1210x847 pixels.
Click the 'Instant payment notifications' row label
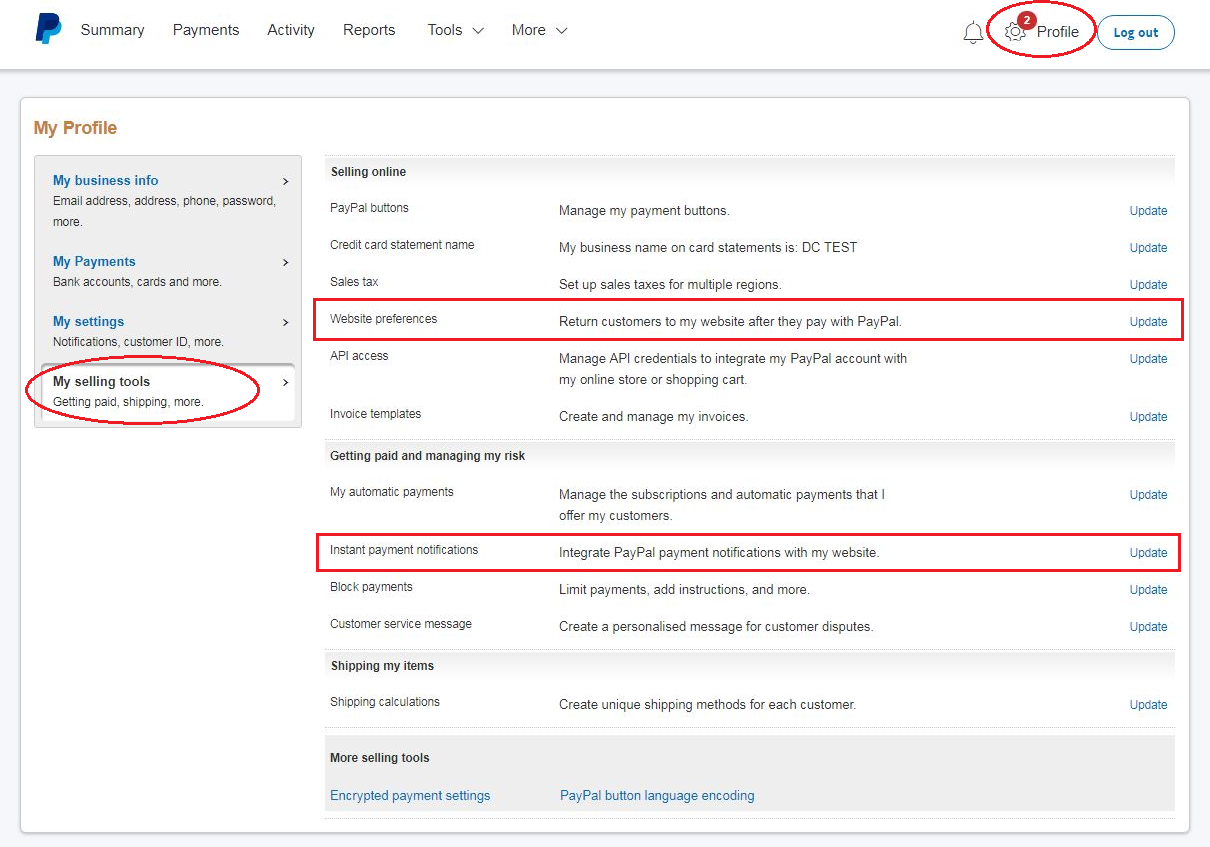404,550
